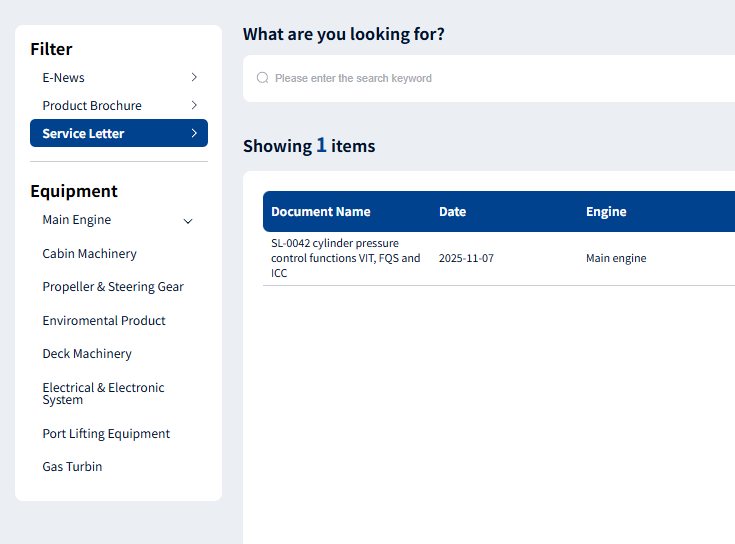Click the 2025-11-07 date cell
Viewport: 735px width, 544px height.
466,258
